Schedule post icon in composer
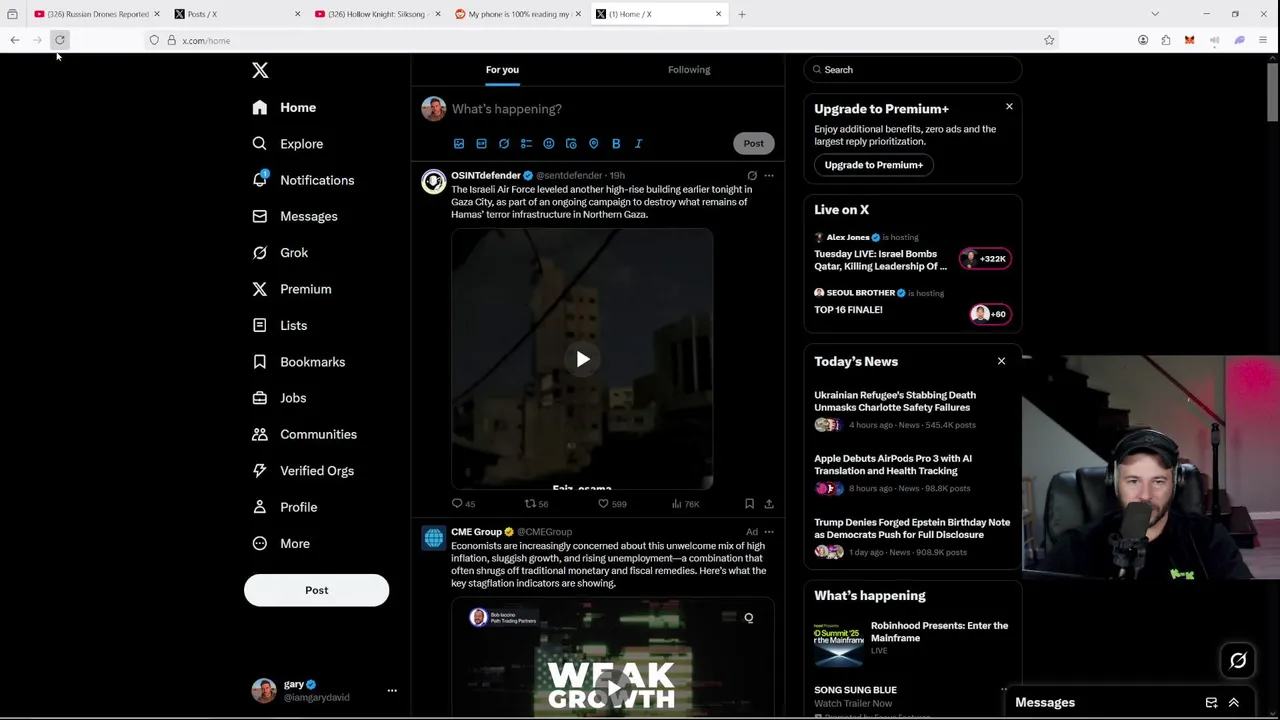 (x=571, y=144)
